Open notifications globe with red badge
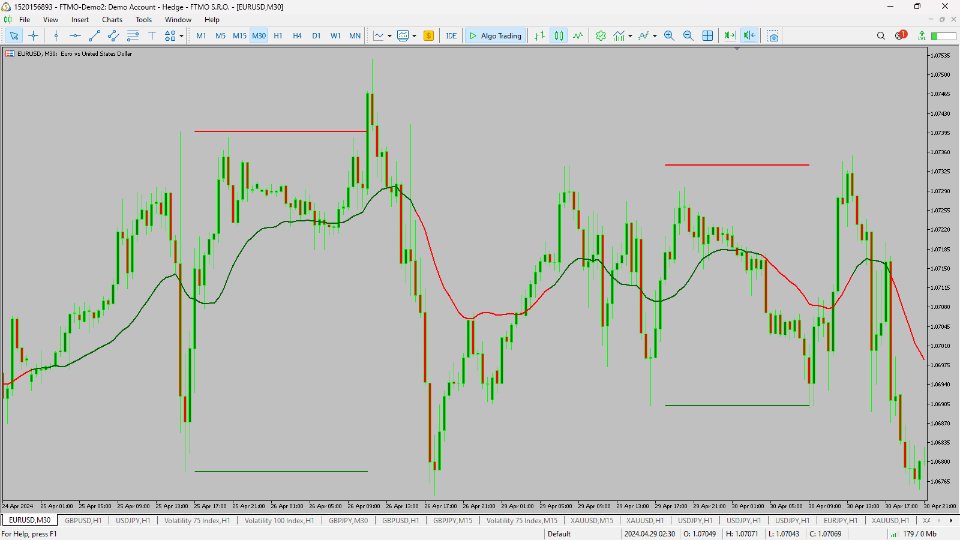This screenshot has width=960, height=540. [x=901, y=36]
